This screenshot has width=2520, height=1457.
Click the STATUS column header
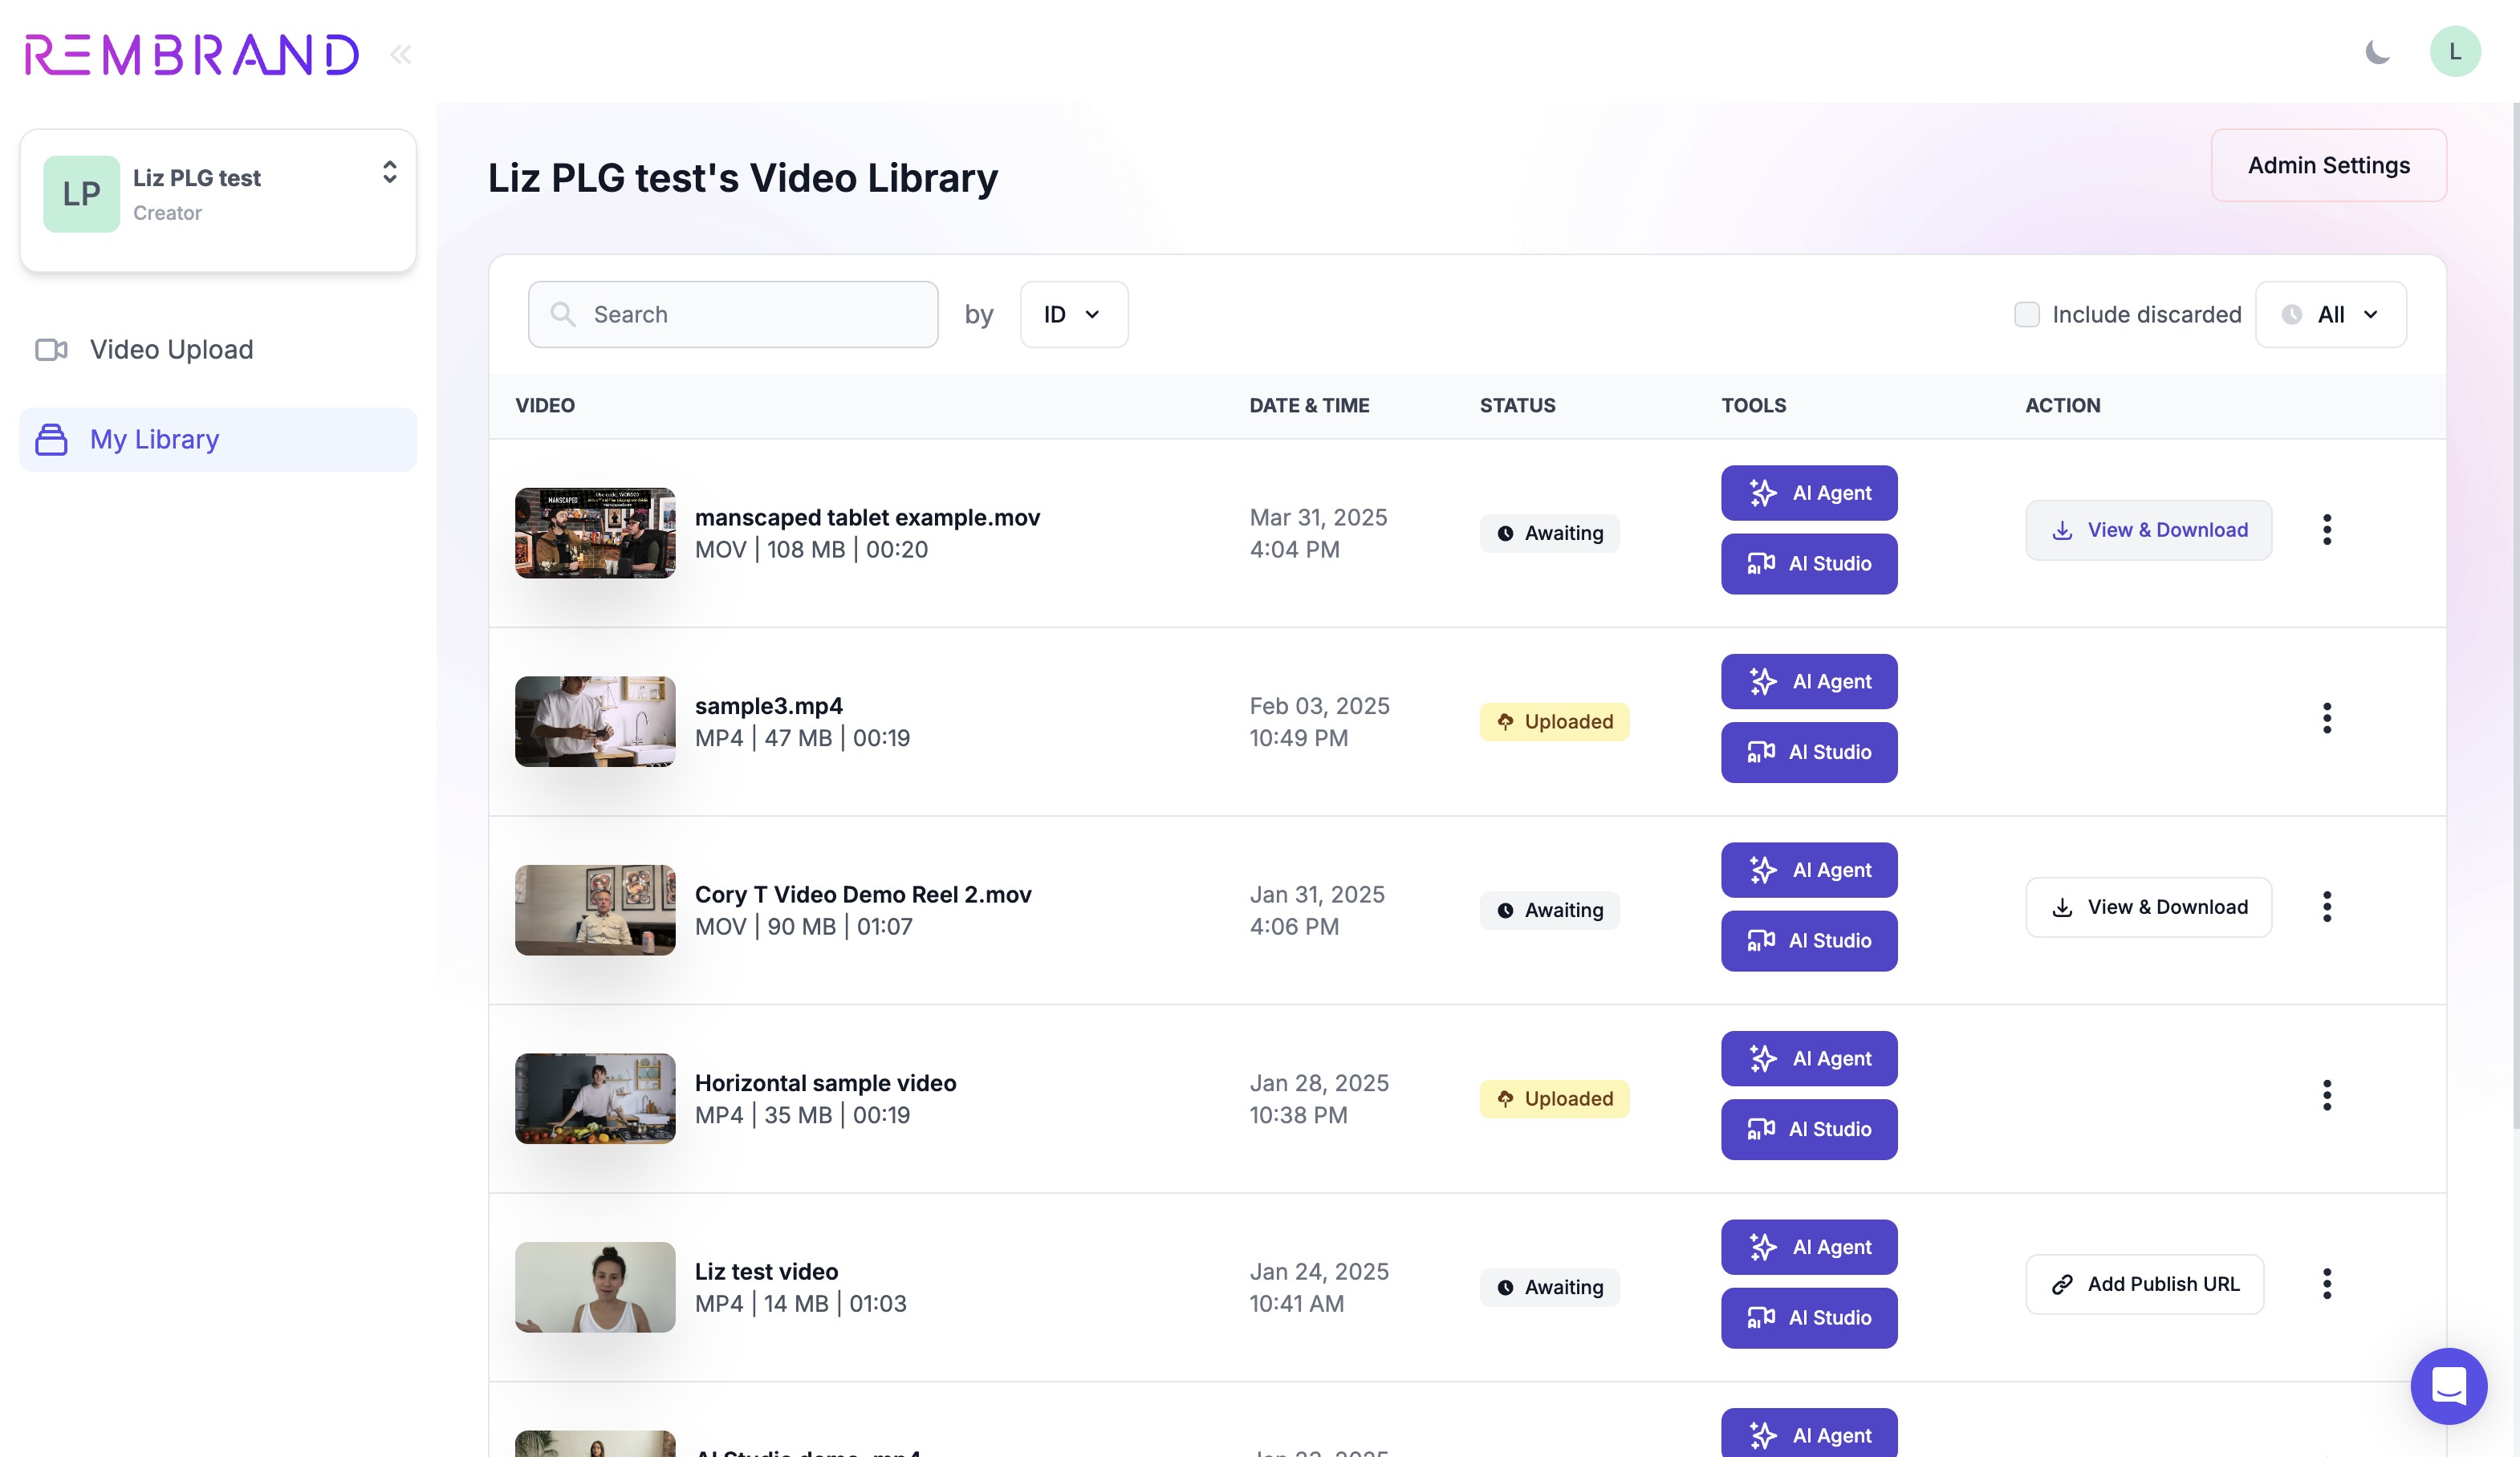[1517, 405]
